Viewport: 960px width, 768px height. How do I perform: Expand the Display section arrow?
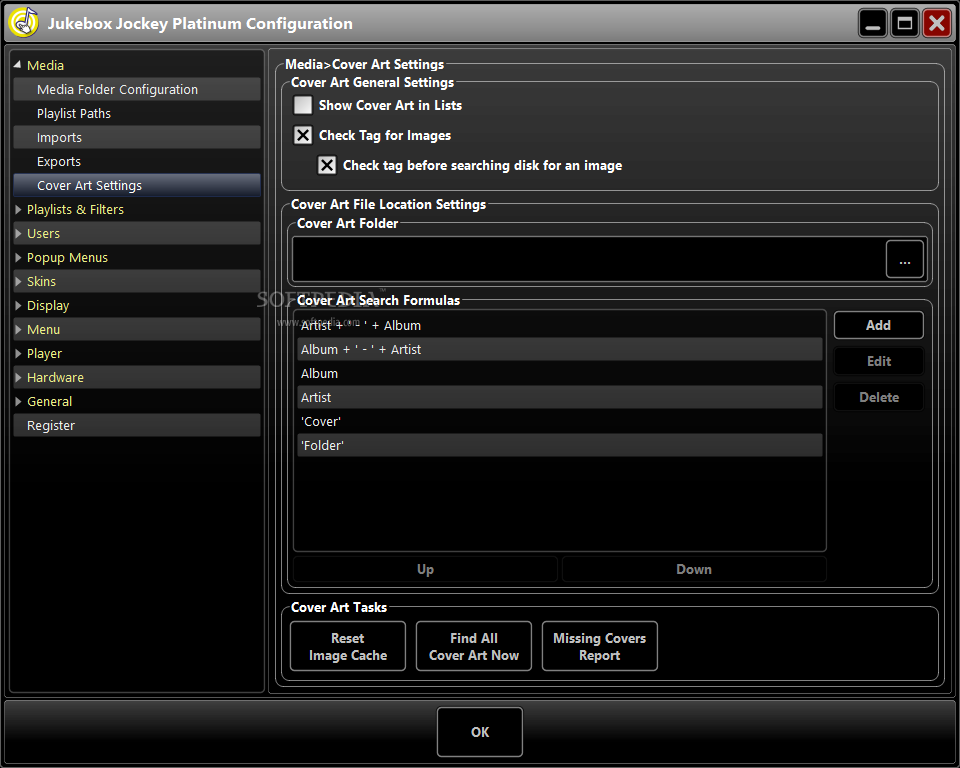[18, 305]
